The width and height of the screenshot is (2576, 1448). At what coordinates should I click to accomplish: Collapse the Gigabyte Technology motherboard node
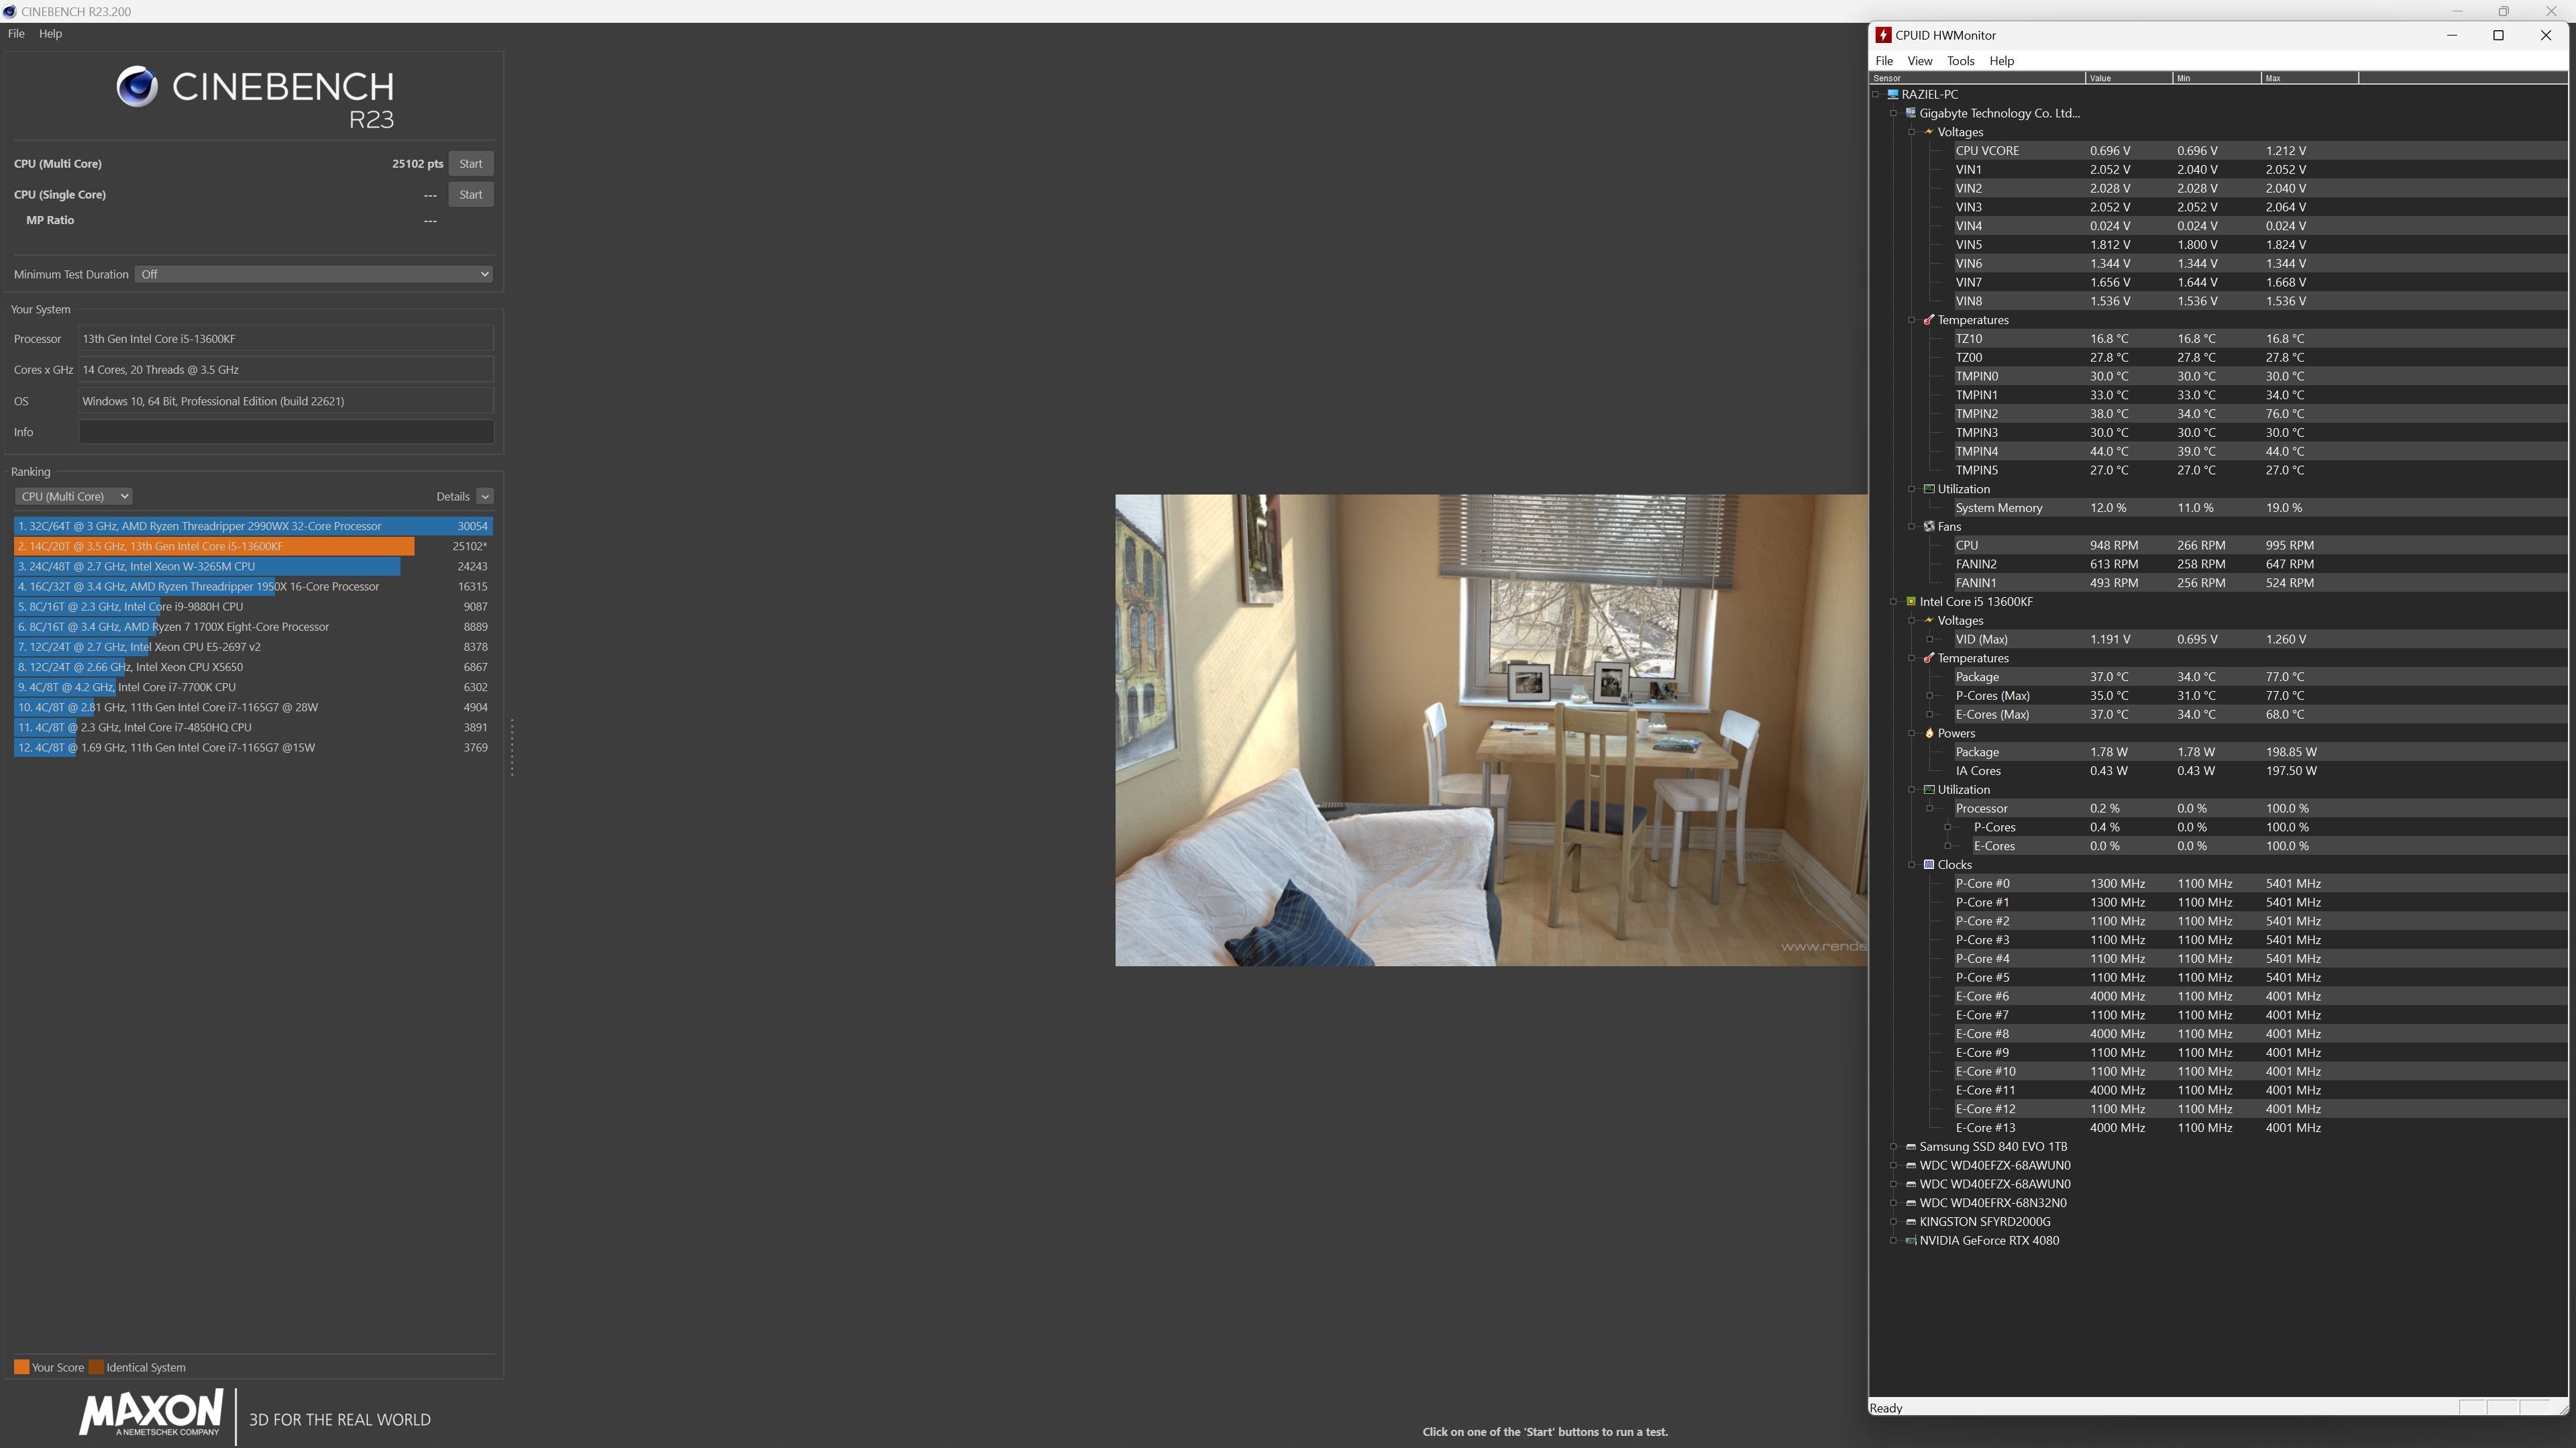[x=1894, y=113]
